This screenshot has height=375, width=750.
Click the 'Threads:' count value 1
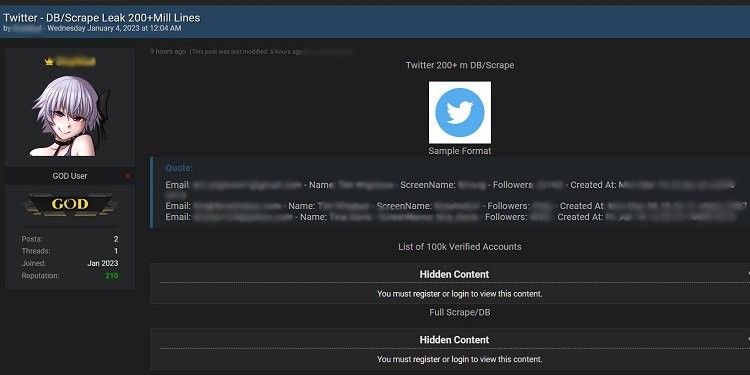click(x=116, y=251)
